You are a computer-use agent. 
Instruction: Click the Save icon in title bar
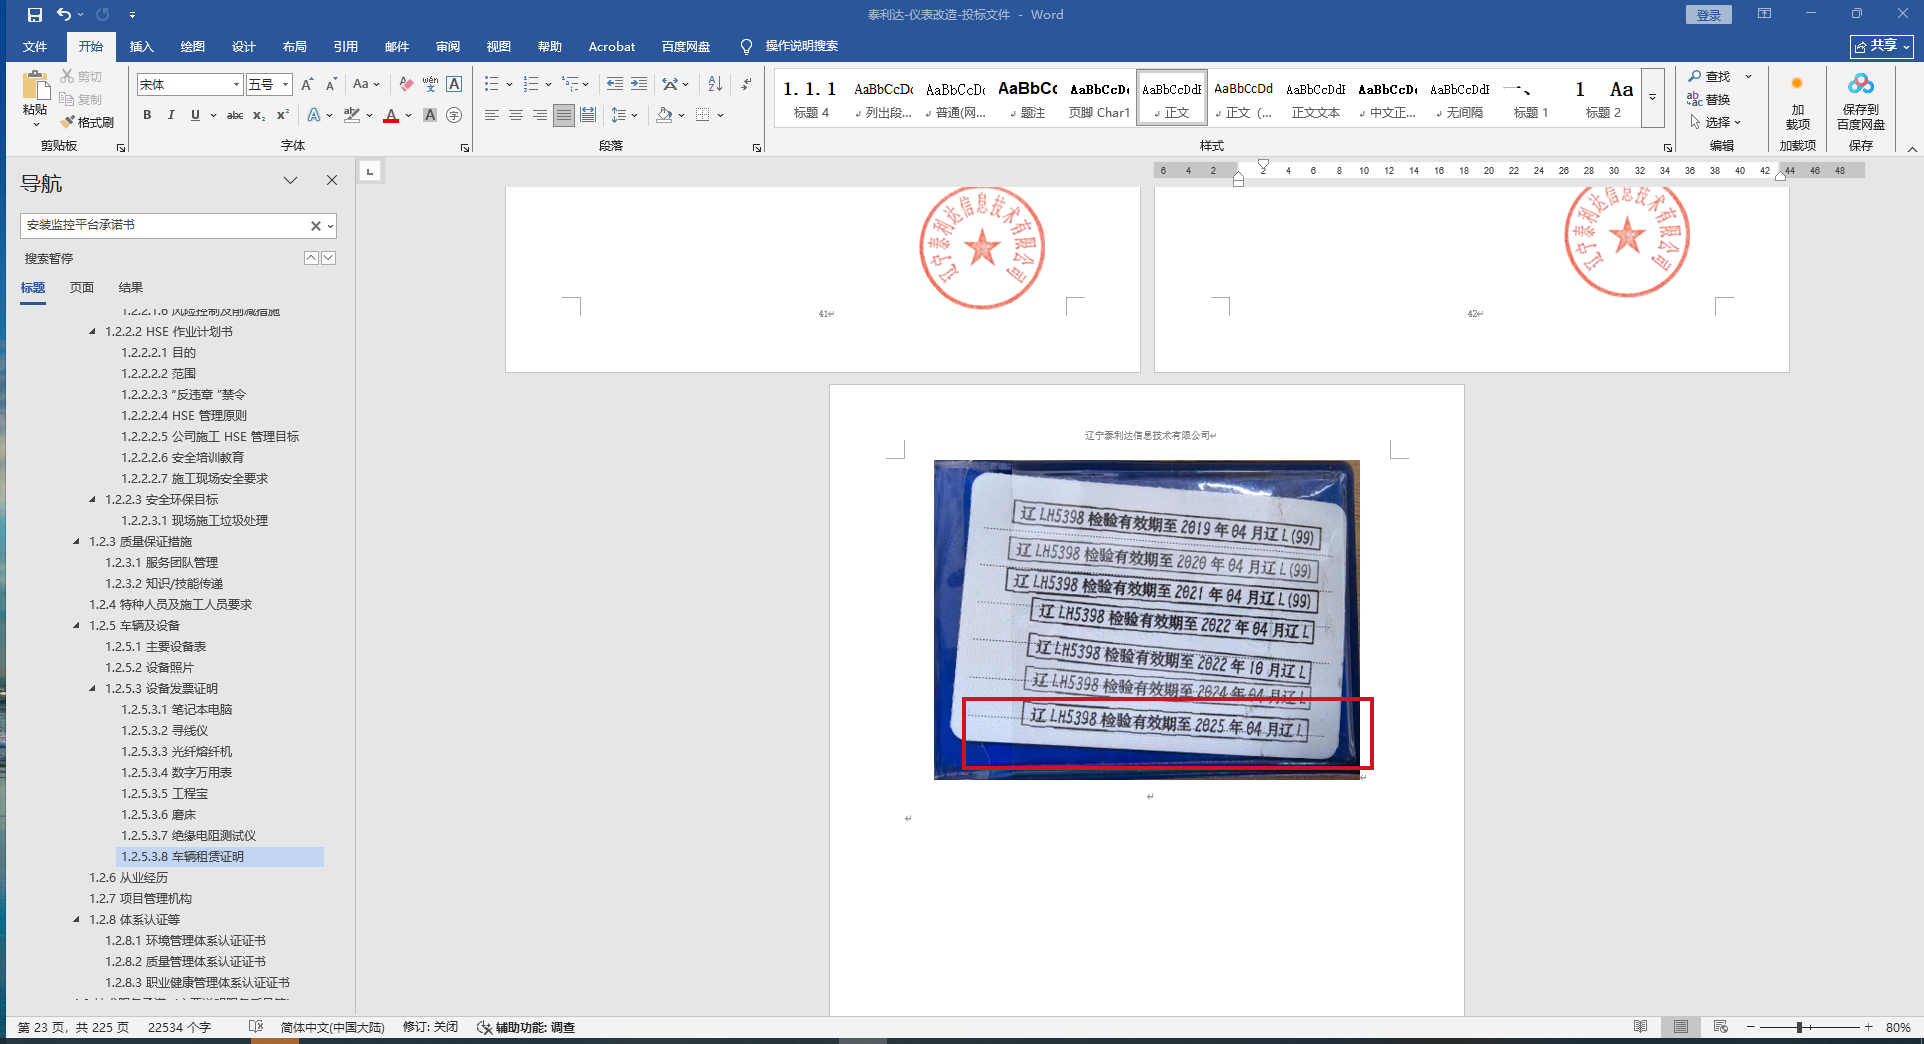point(35,15)
